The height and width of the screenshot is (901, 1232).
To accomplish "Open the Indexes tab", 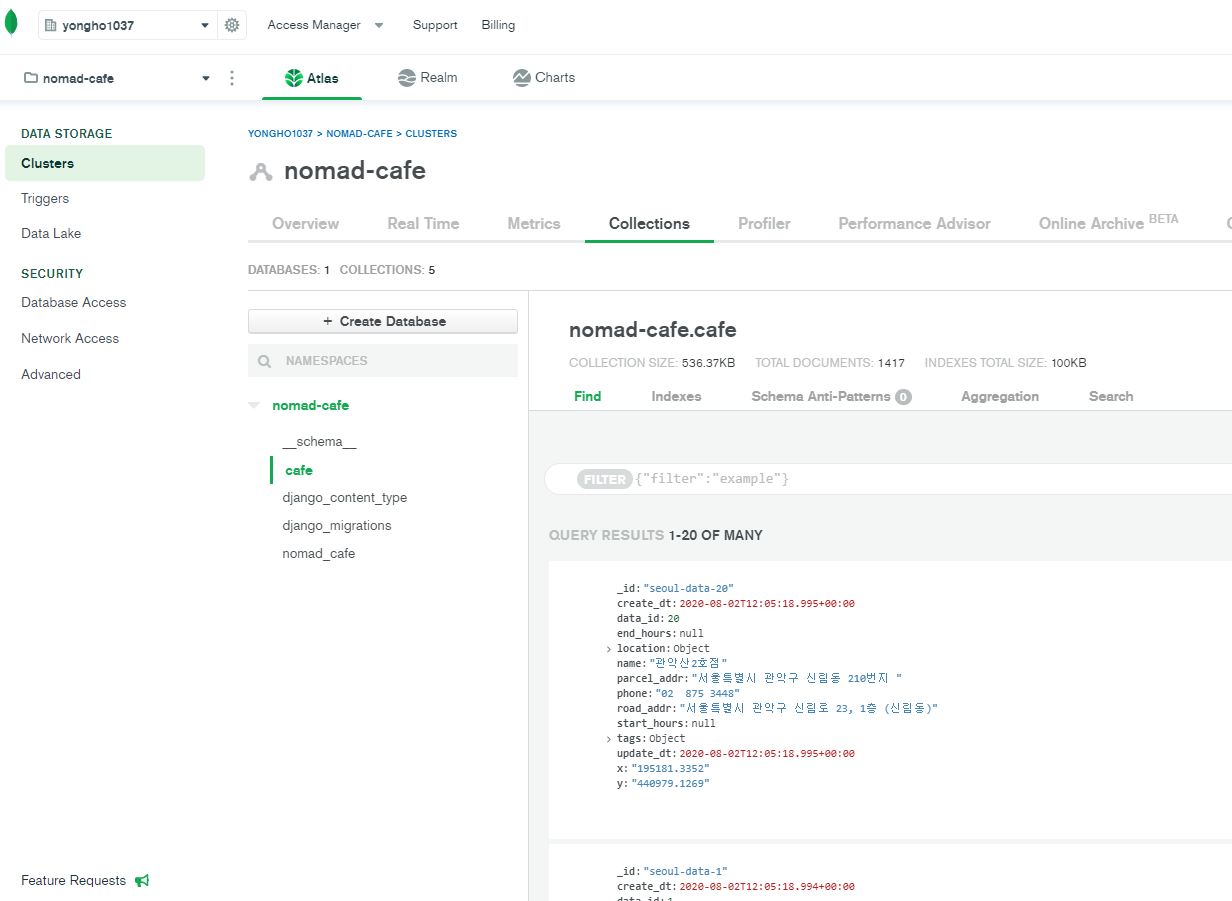I will tap(676, 396).
